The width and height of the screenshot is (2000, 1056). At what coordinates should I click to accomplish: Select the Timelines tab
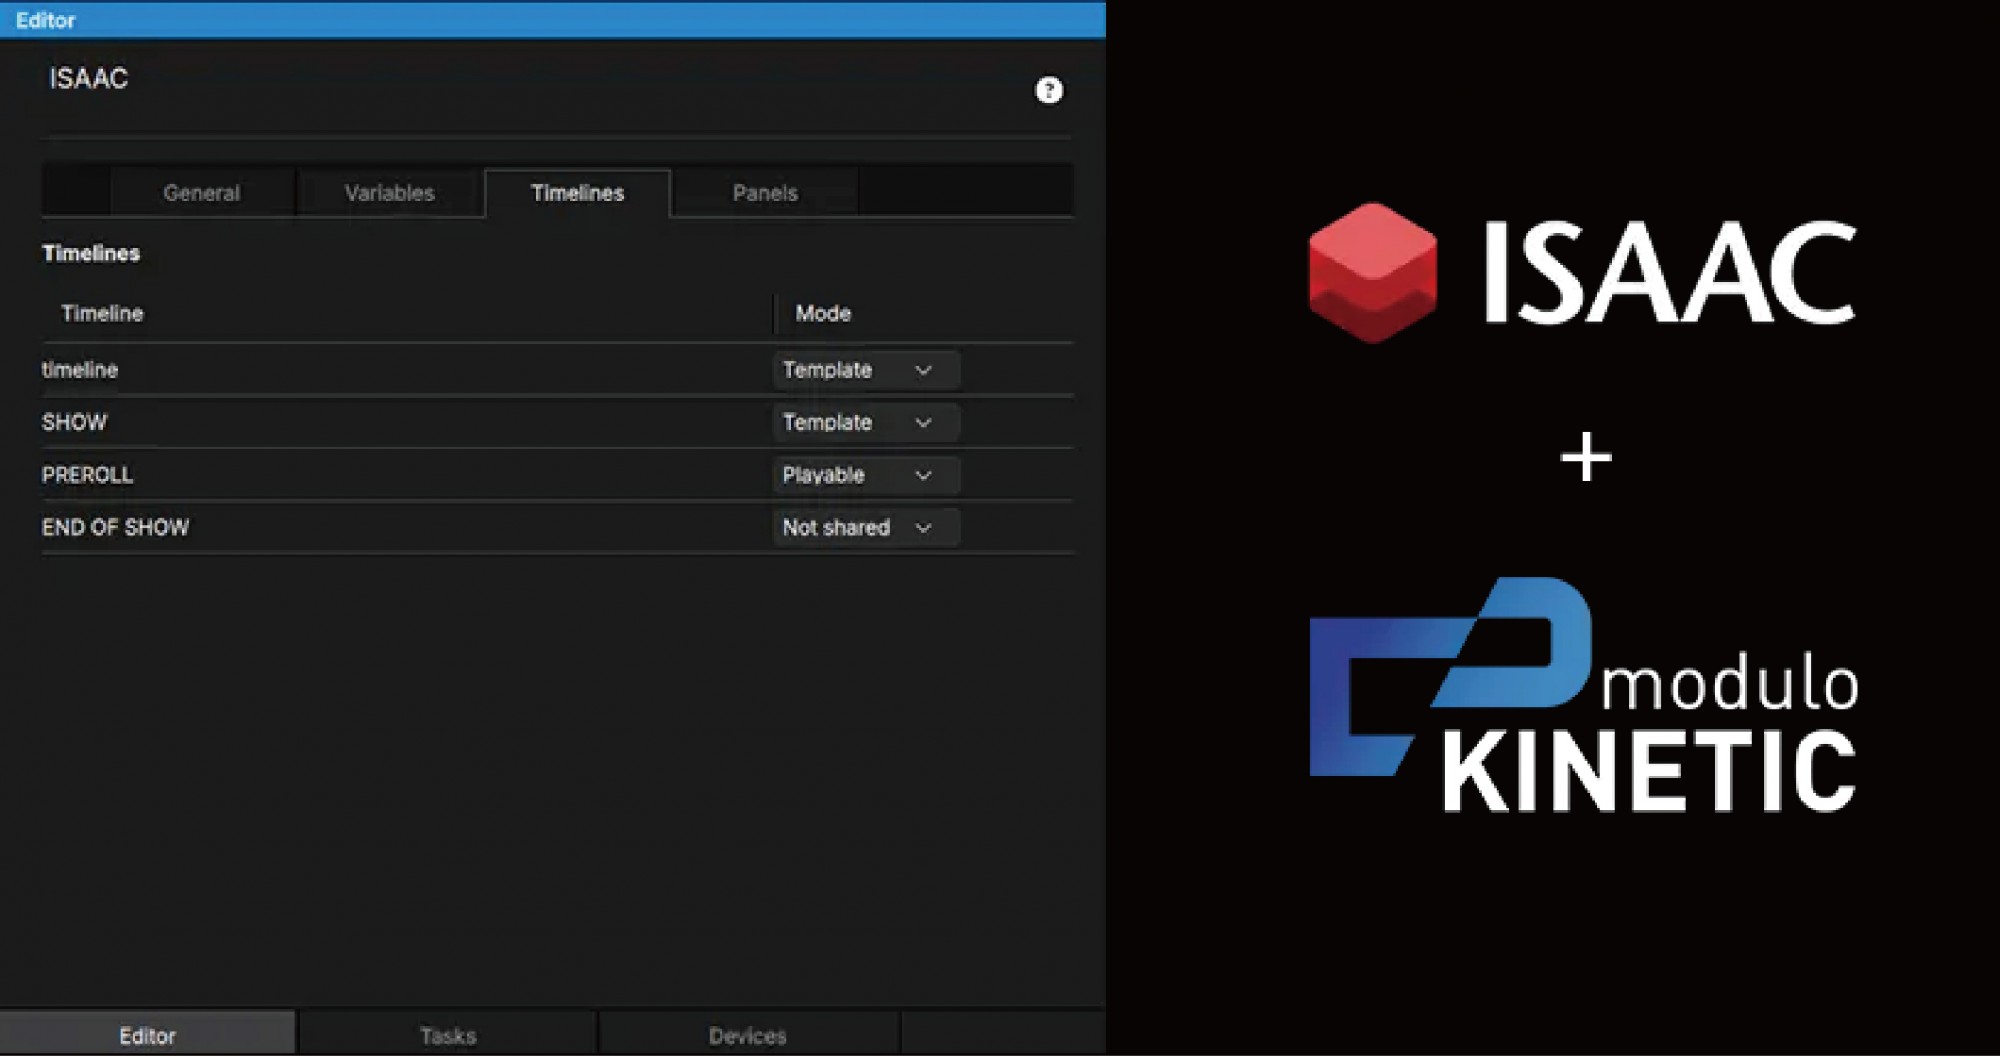click(578, 193)
